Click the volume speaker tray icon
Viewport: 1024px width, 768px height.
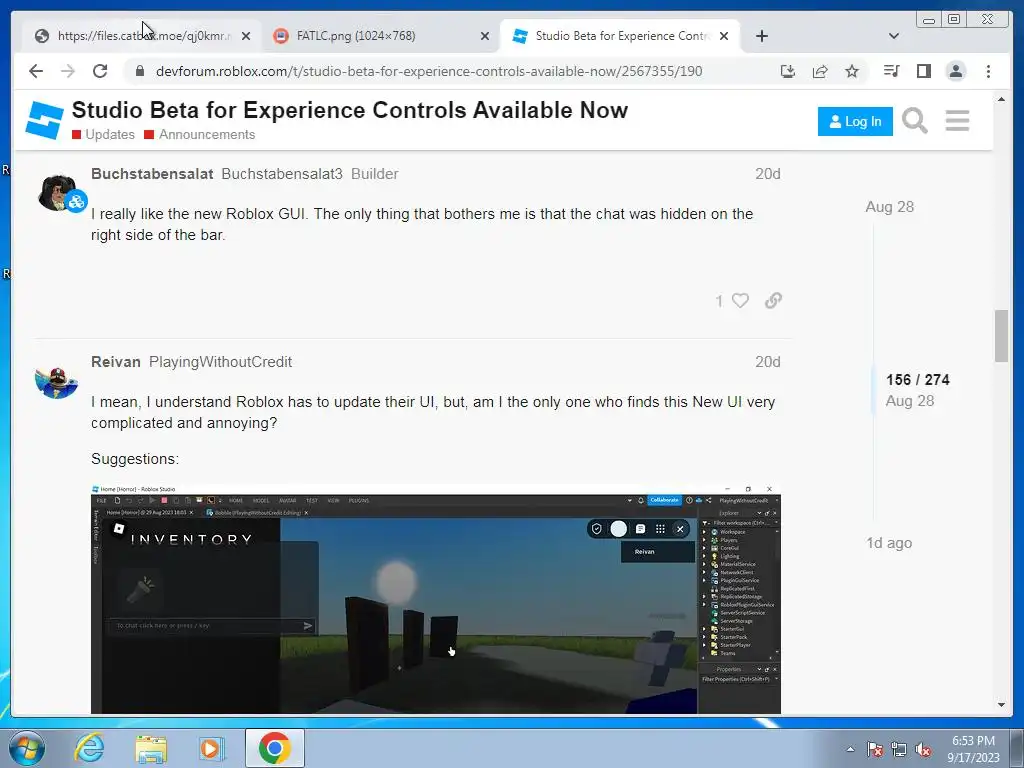click(923, 749)
